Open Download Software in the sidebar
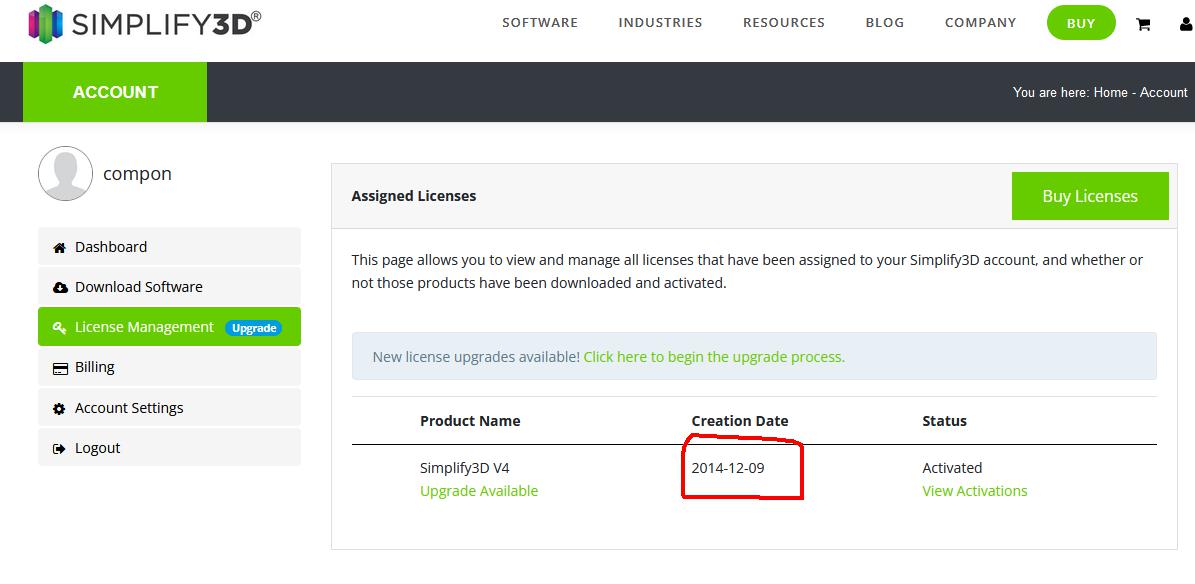Image resolution: width=1195 pixels, height=584 pixels. [x=169, y=287]
